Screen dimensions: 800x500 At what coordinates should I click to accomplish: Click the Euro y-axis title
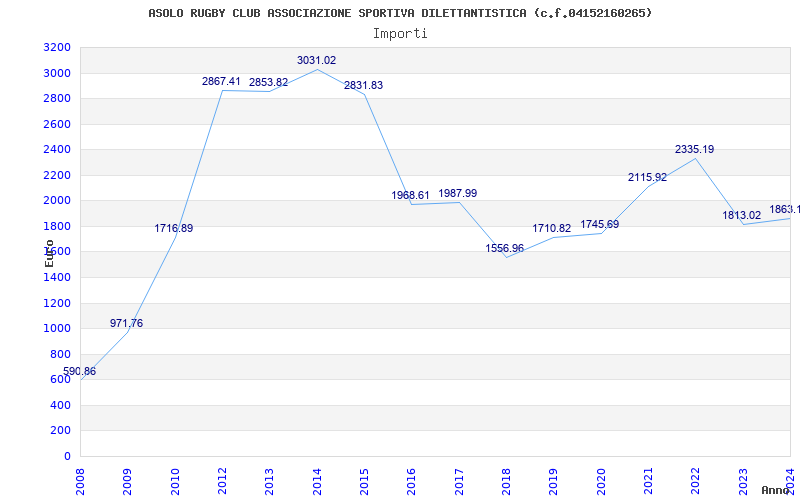(x=49, y=253)
